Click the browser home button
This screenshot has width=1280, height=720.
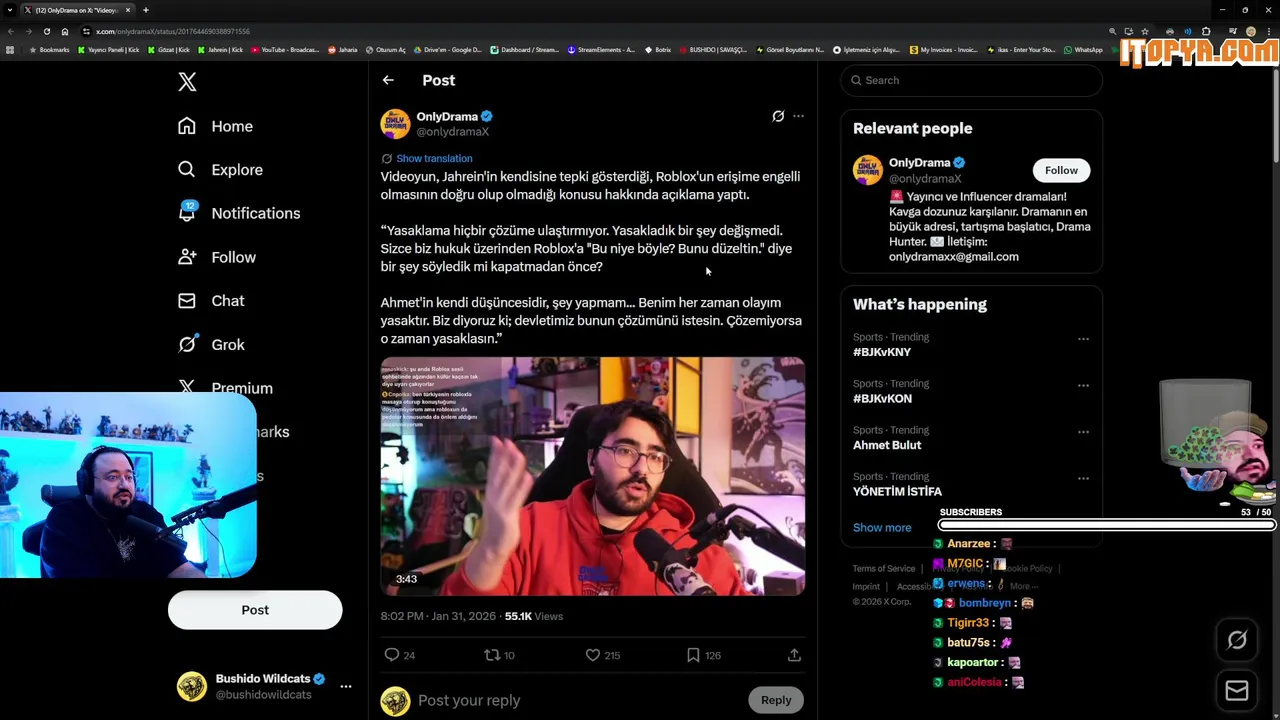point(65,31)
